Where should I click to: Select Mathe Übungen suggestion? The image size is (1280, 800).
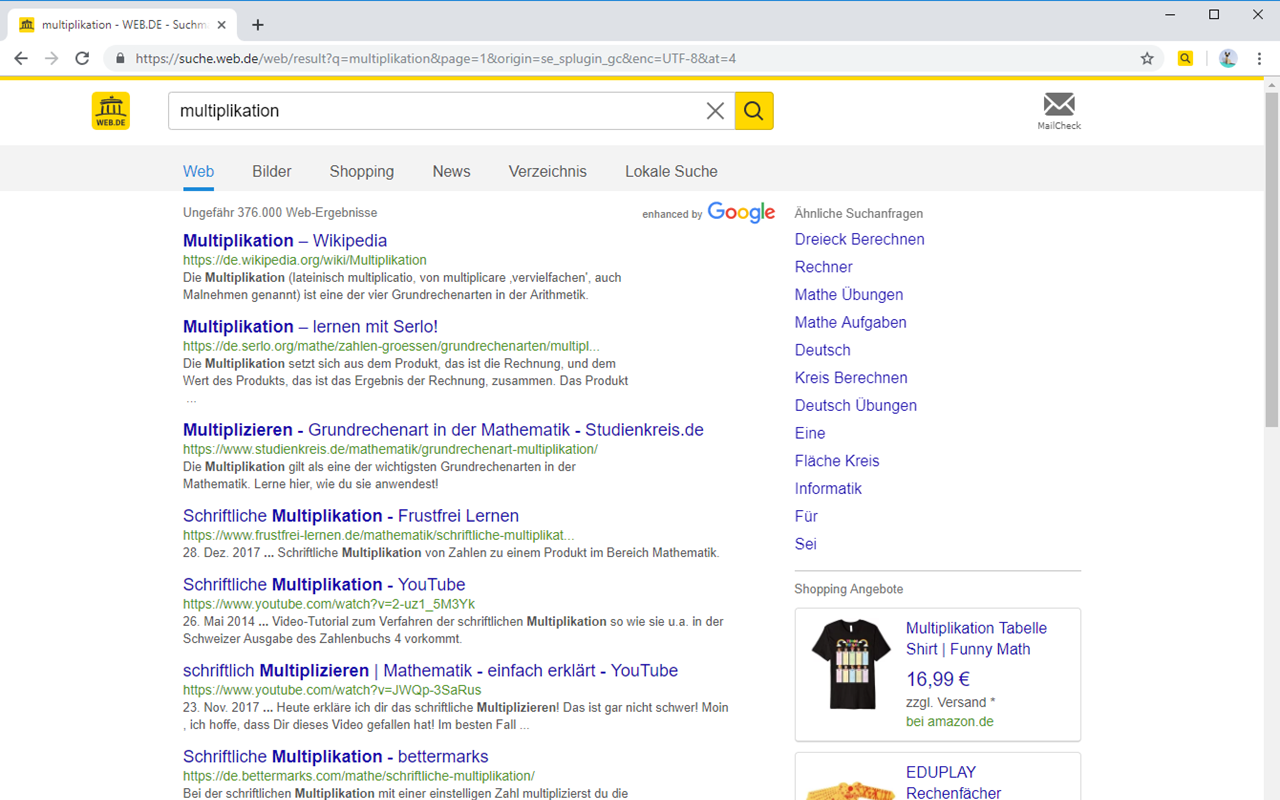[x=849, y=294]
